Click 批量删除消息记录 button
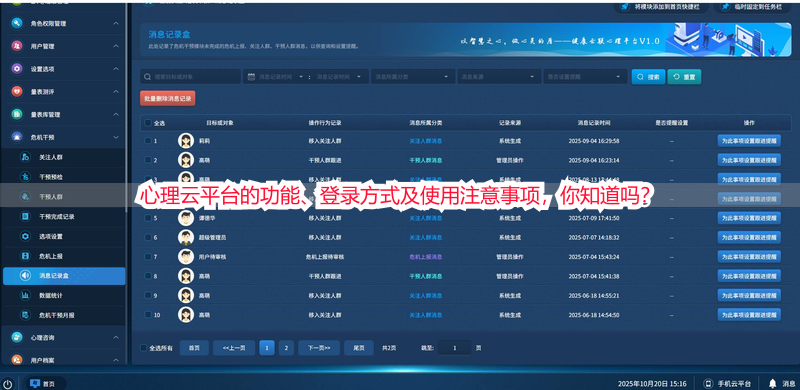800x390 pixels. [167, 99]
